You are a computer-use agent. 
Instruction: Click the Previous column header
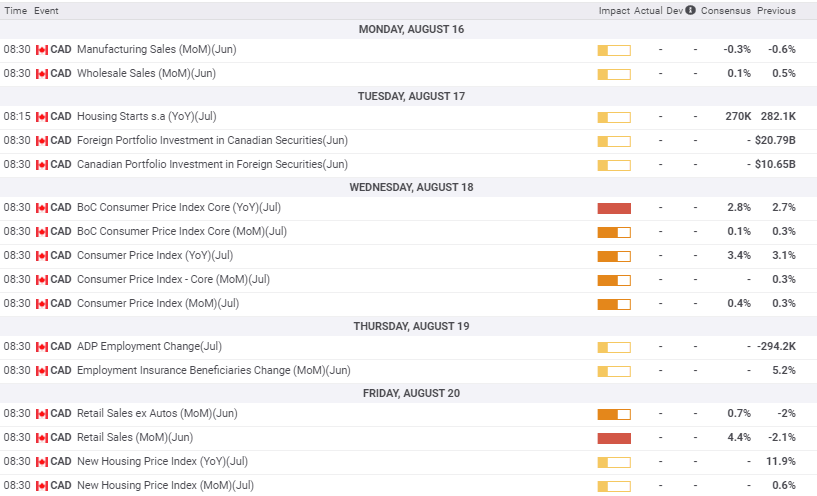776,11
